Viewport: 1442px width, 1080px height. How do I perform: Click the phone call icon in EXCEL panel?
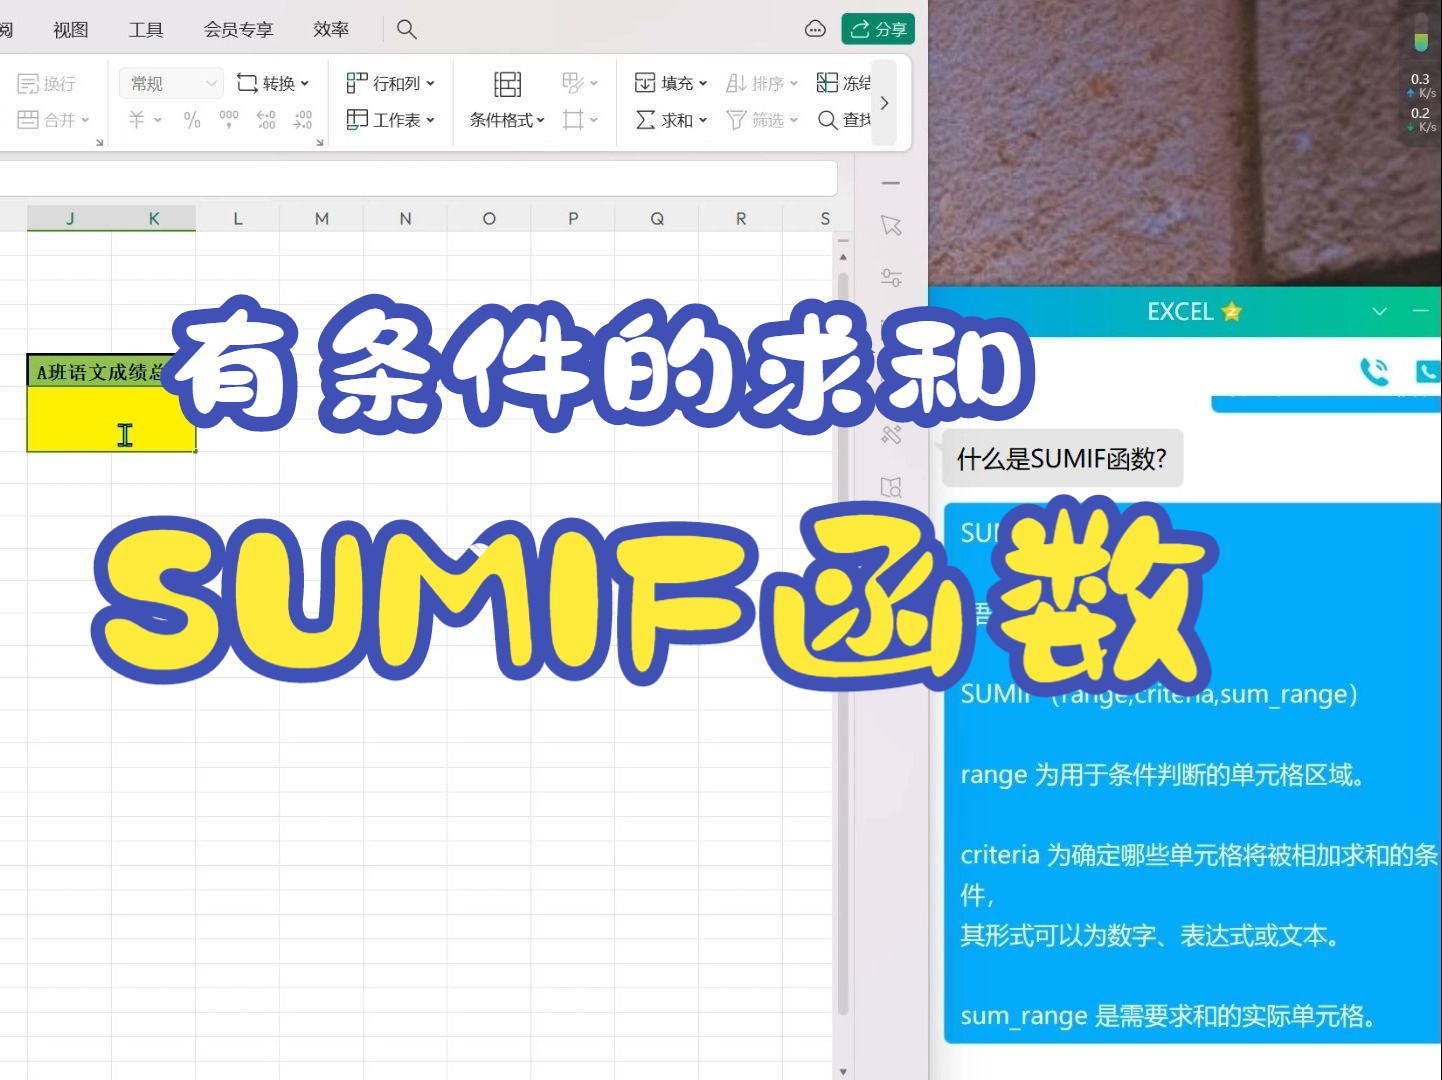[x=1374, y=371]
